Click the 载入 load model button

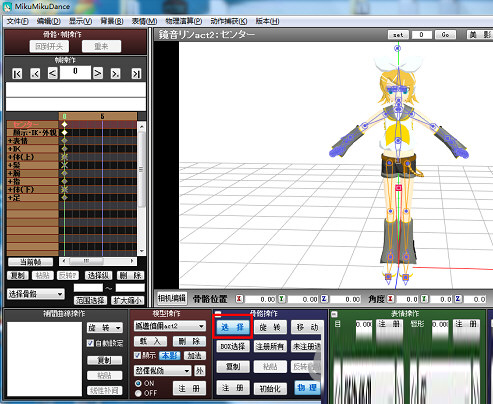click(x=151, y=341)
